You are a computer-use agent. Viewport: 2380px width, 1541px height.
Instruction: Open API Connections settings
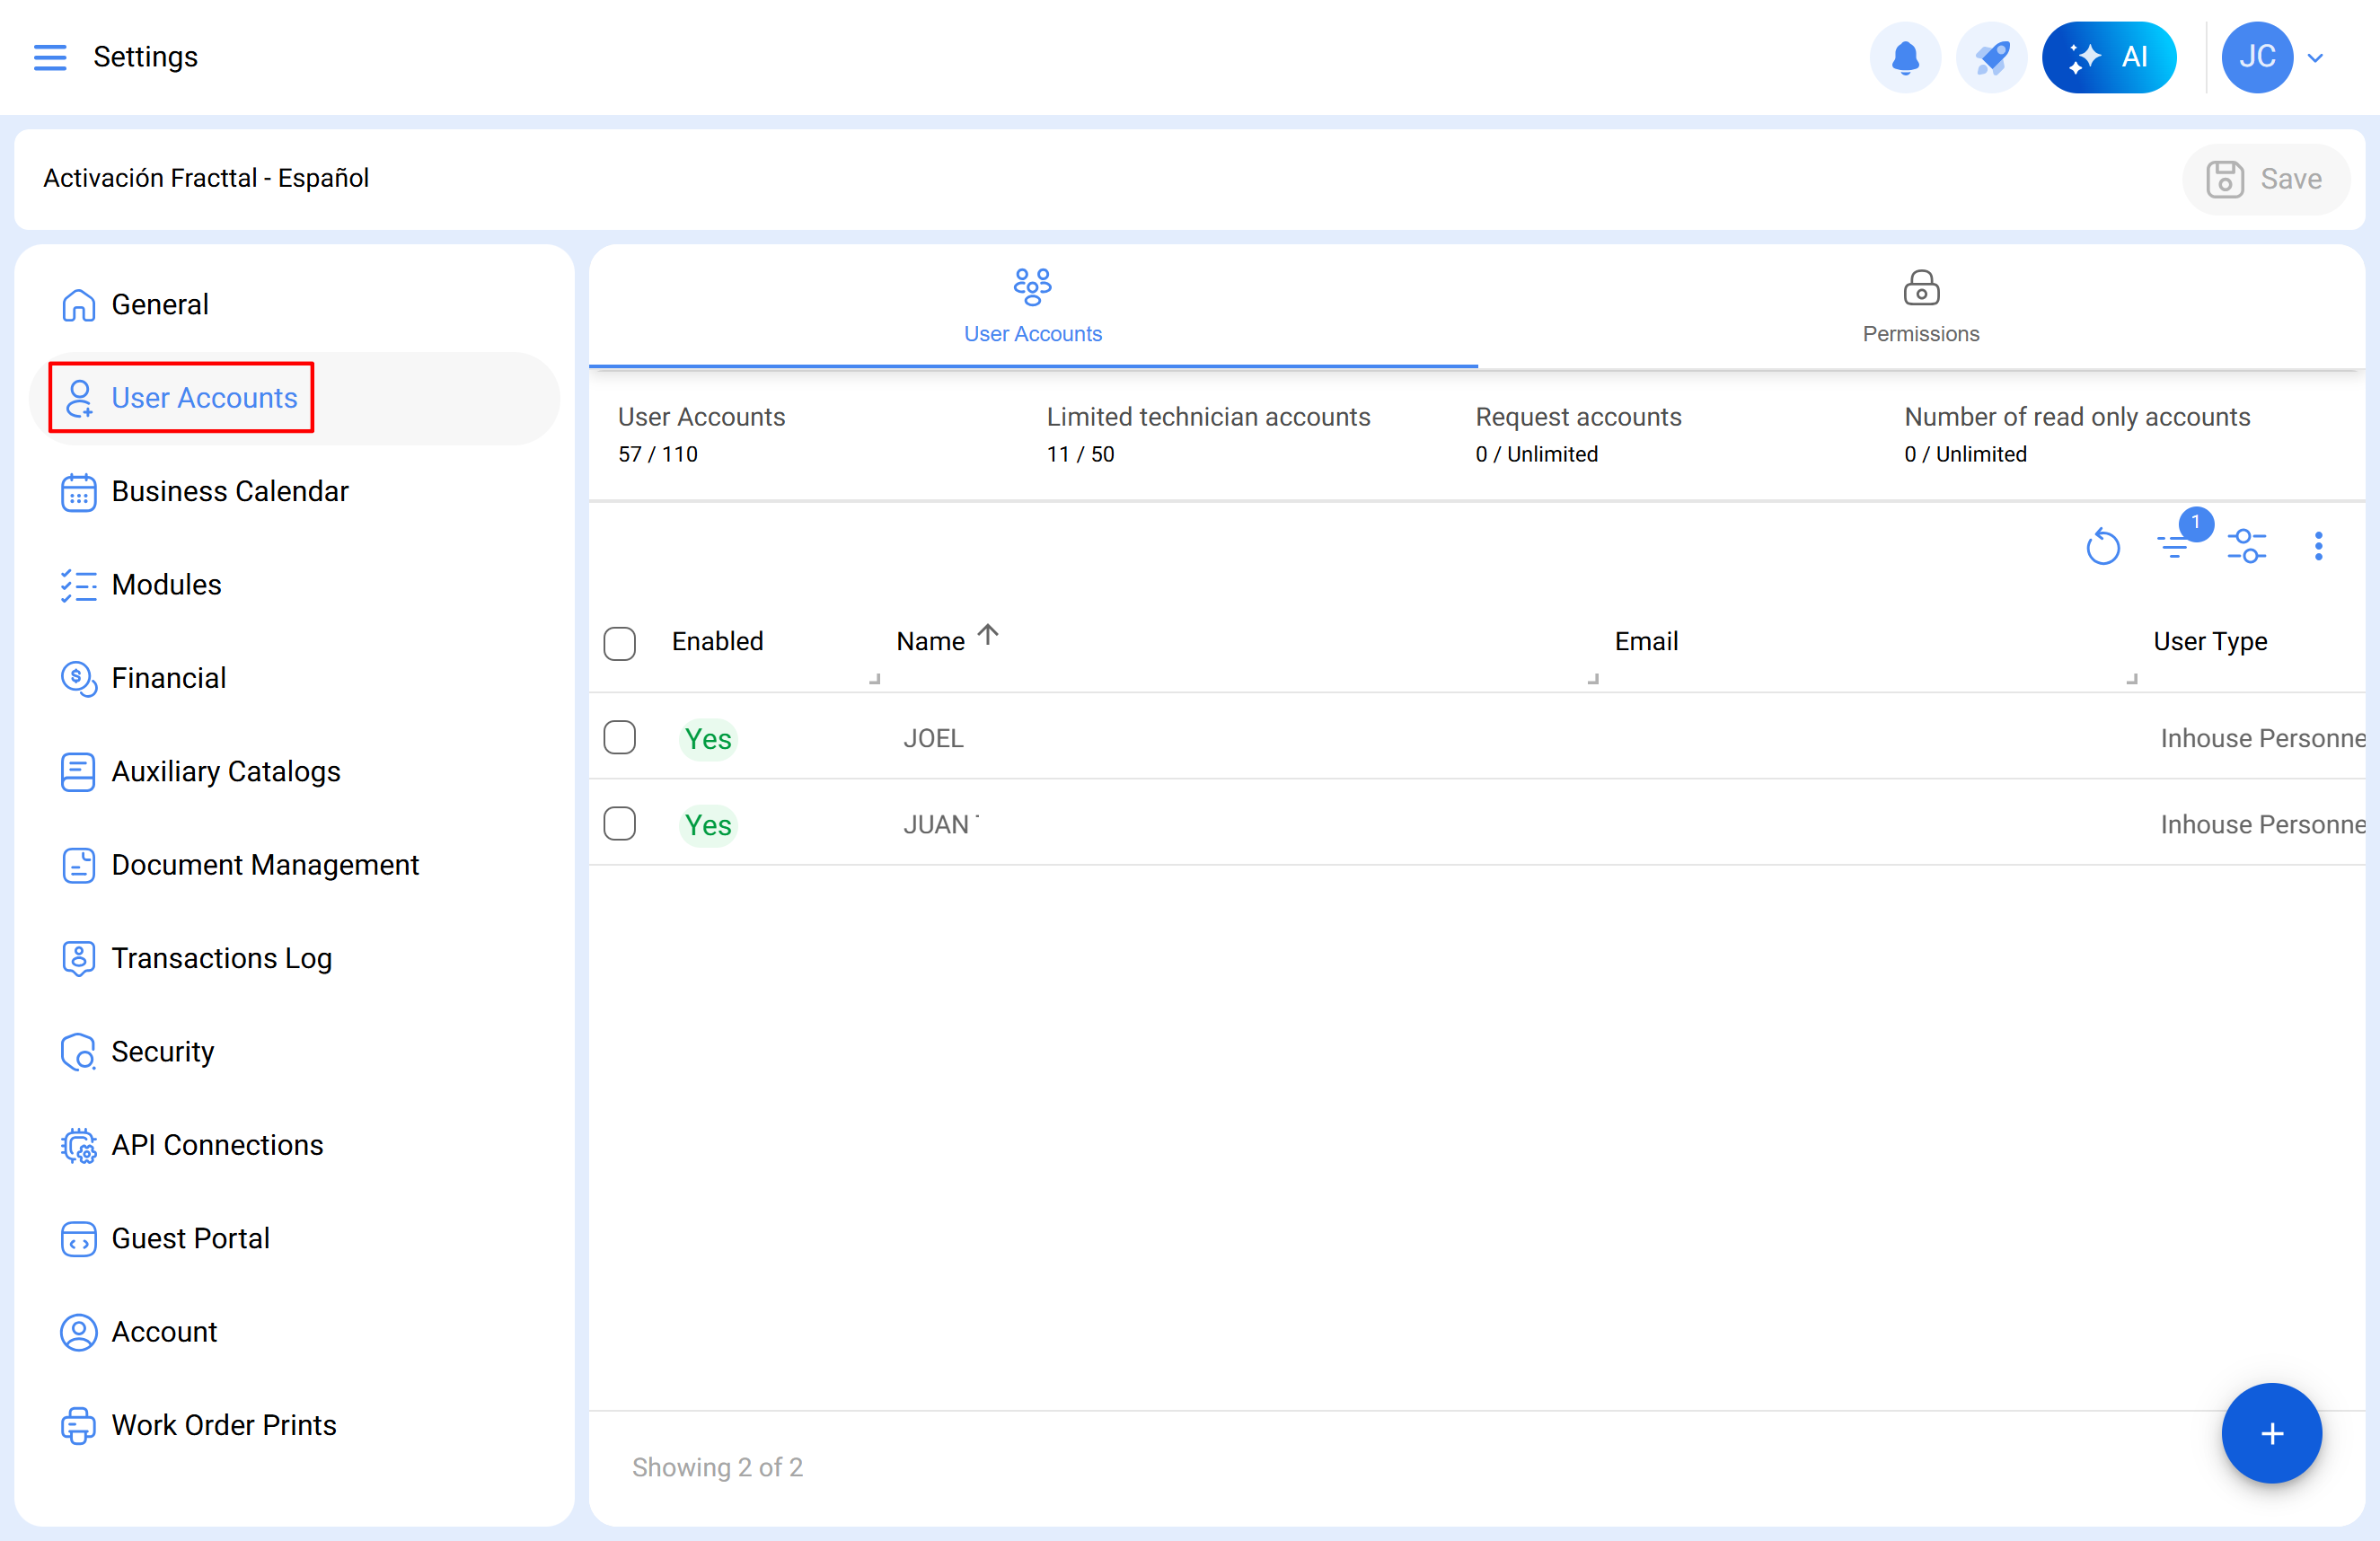click(217, 1144)
